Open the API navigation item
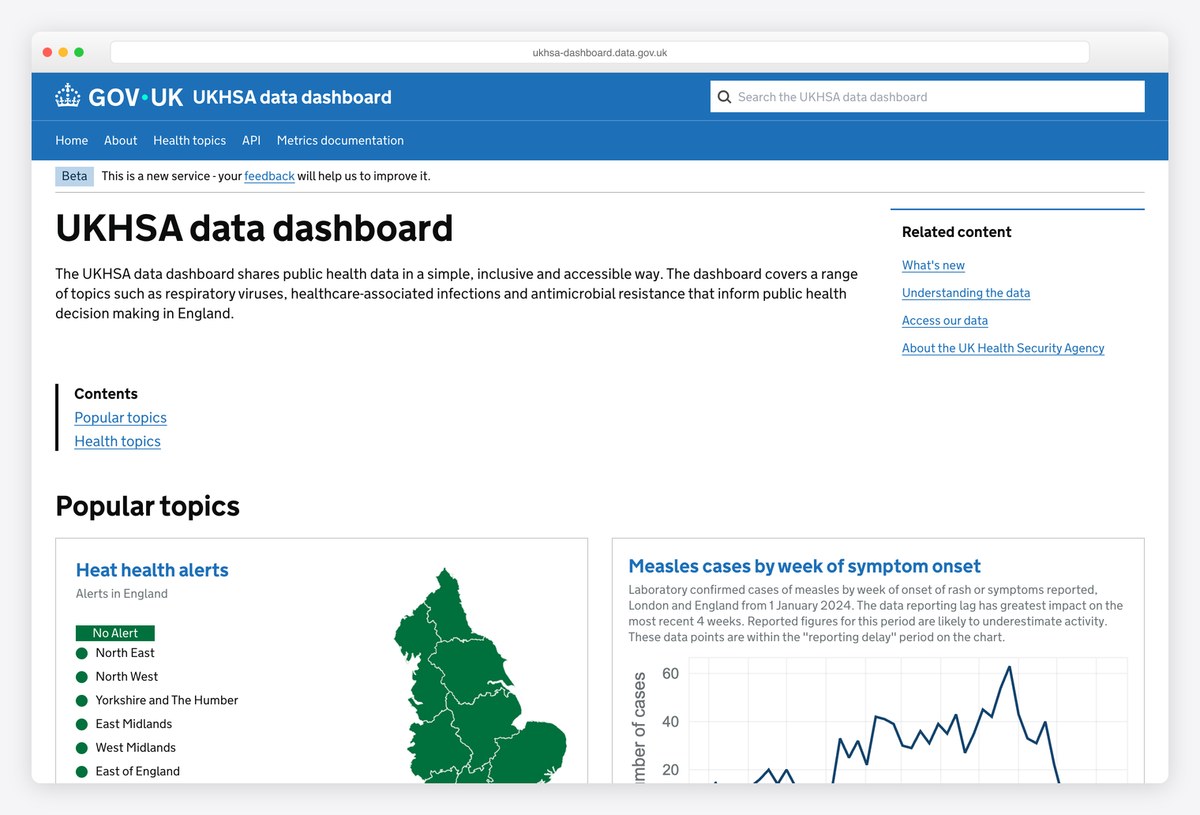The width and height of the screenshot is (1200, 815). pyautogui.click(x=251, y=140)
